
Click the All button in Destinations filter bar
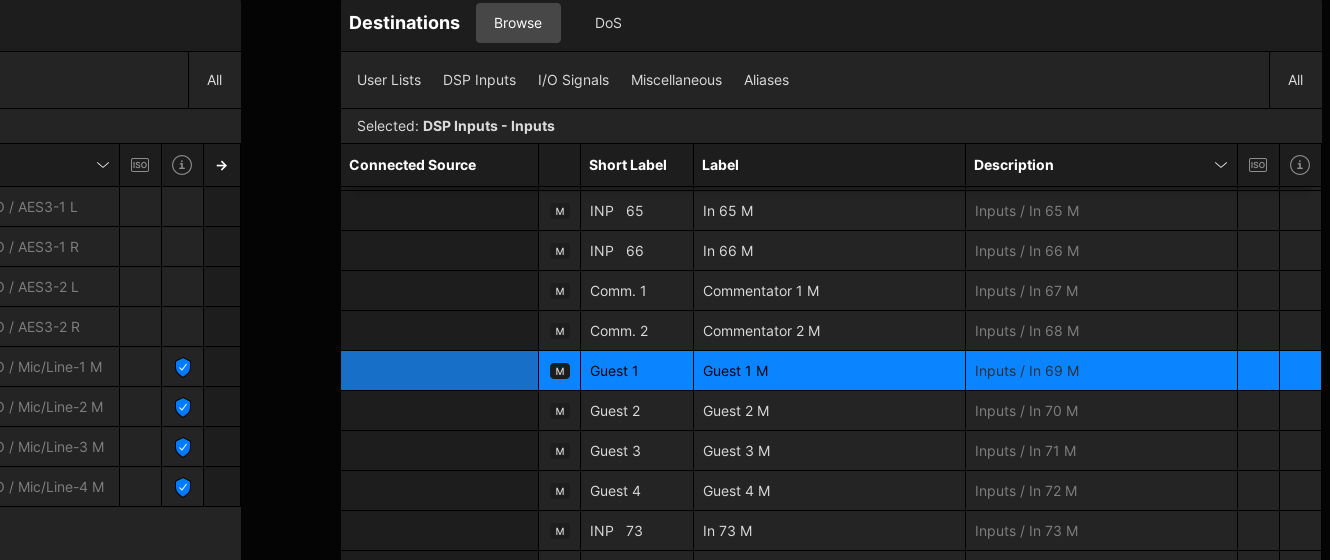point(1295,80)
